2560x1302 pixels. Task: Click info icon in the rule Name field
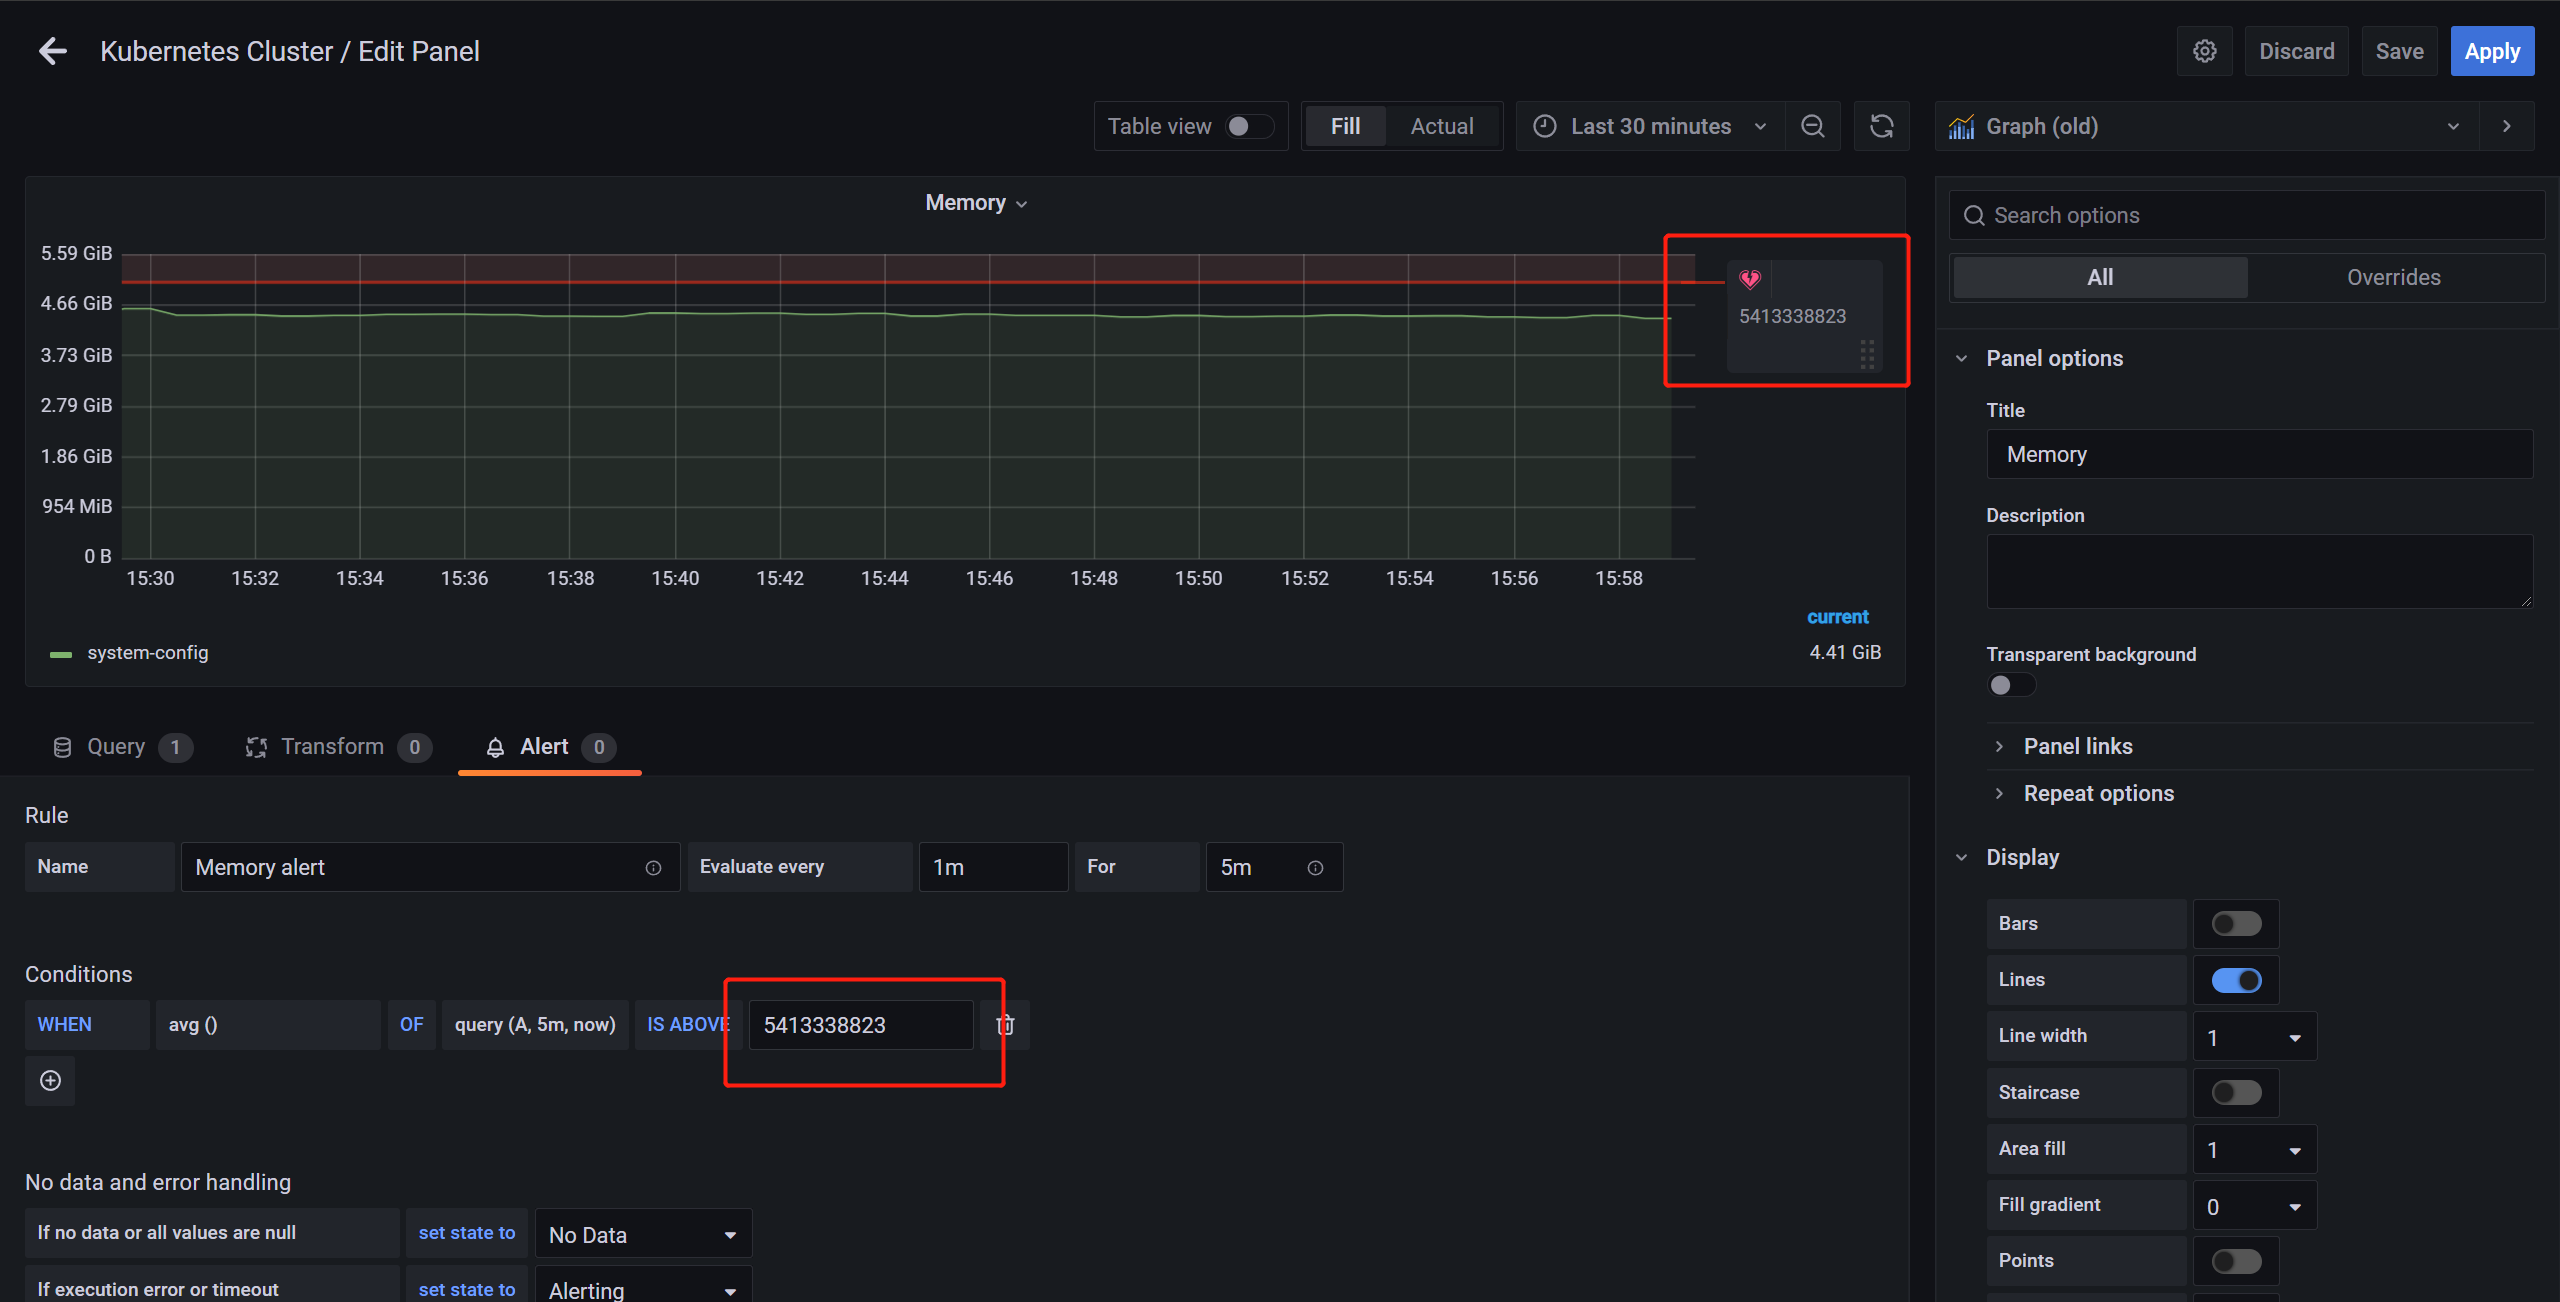pos(653,868)
